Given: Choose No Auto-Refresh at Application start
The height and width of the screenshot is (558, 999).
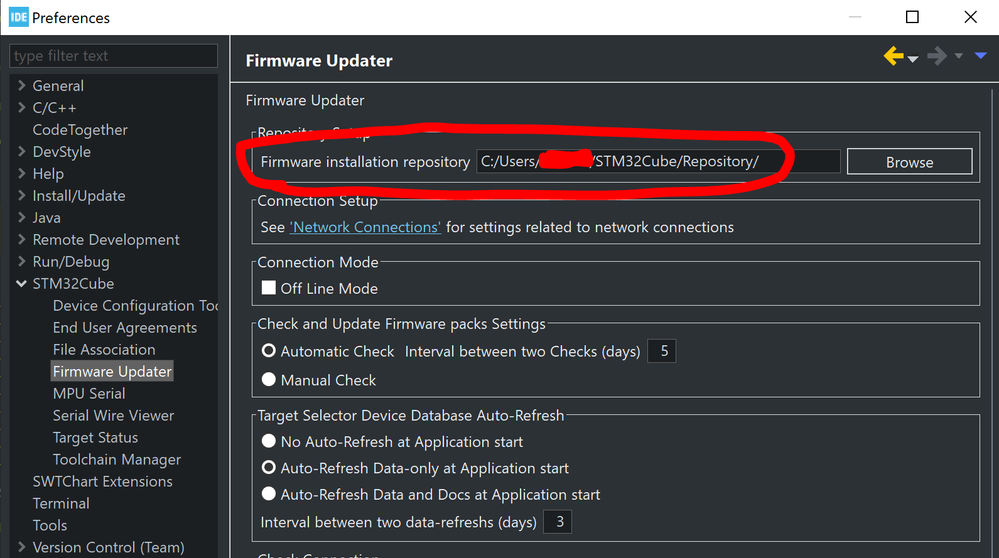Looking at the screenshot, I should coord(268,442).
